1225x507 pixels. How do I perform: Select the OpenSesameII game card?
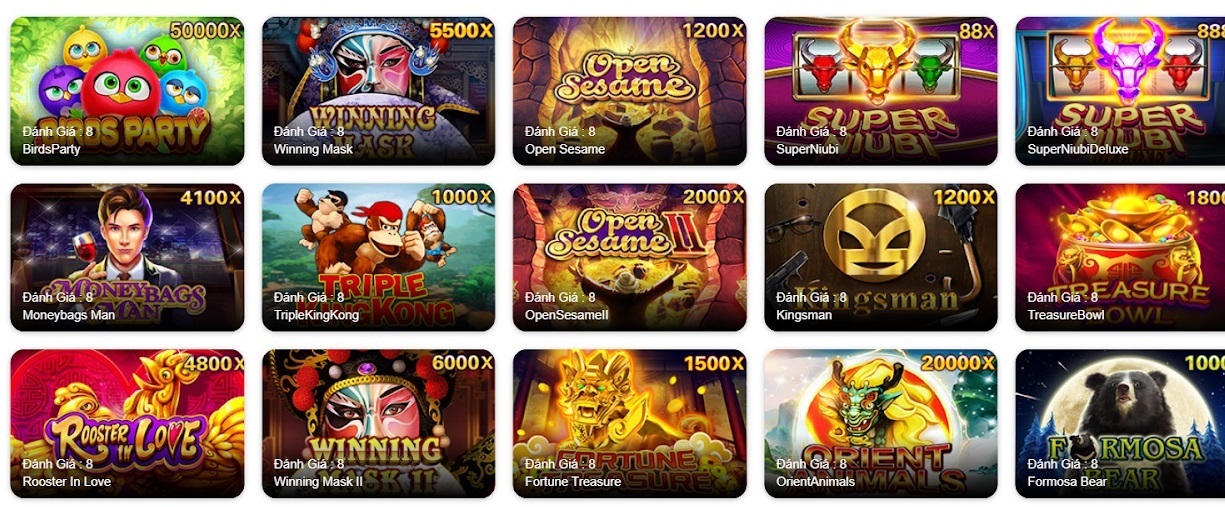[629, 257]
